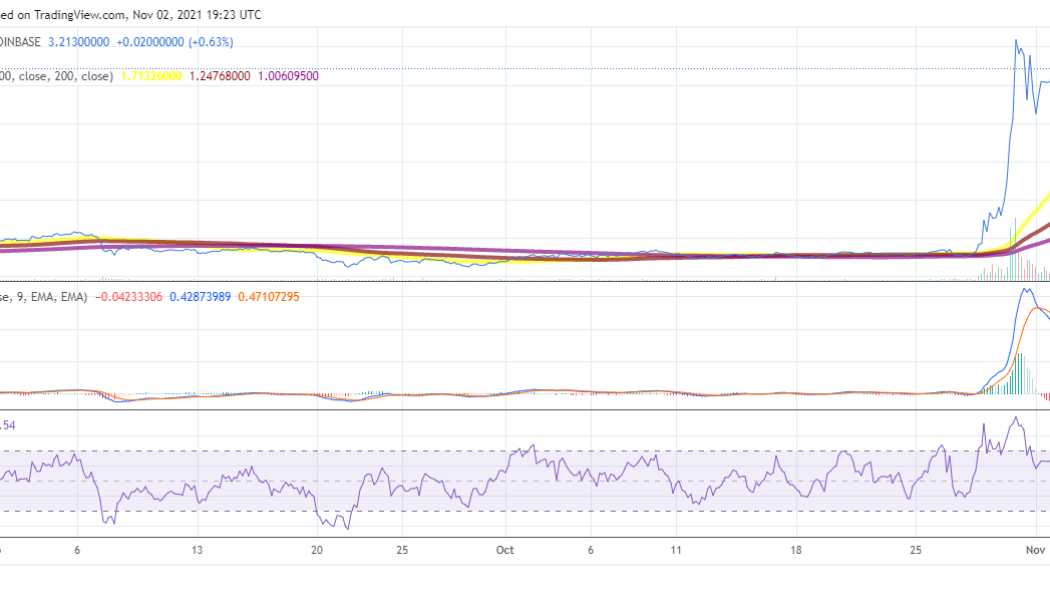Click the Nov label on the time axis
1050x600 pixels.
(1037, 550)
